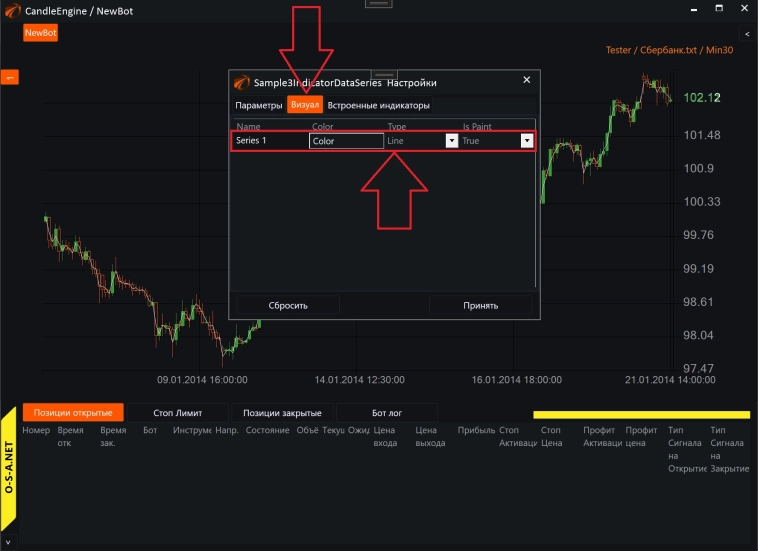Click the O-S-A.NET yellow side label

tap(9, 468)
